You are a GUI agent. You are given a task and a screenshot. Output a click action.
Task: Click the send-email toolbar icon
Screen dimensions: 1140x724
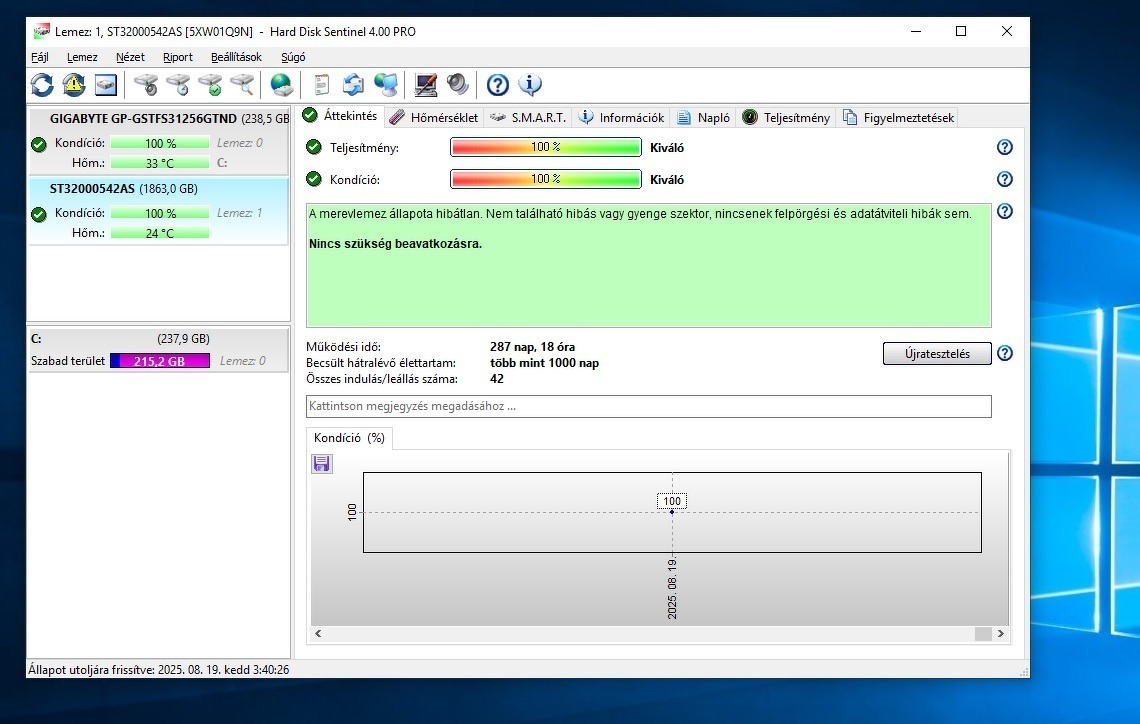(x=353, y=85)
